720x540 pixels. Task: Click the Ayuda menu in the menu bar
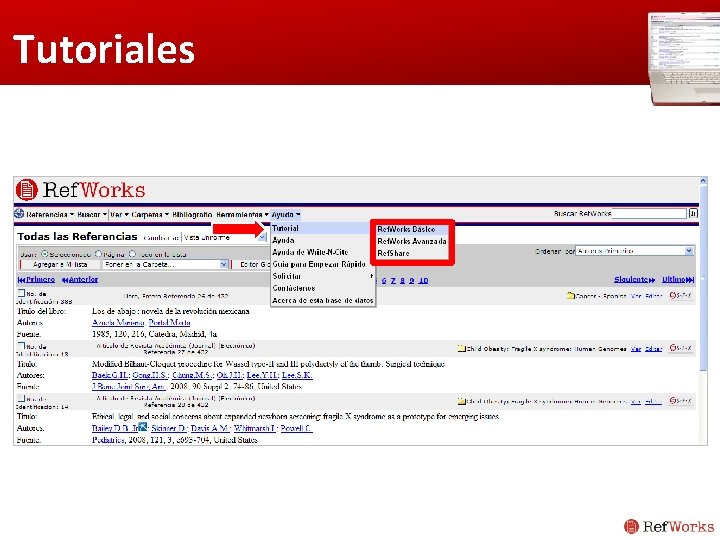[286, 214]
